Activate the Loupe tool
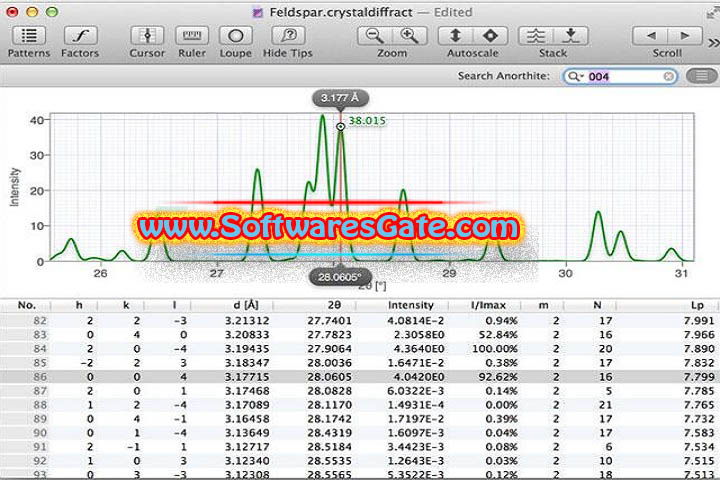 [236, 36]
